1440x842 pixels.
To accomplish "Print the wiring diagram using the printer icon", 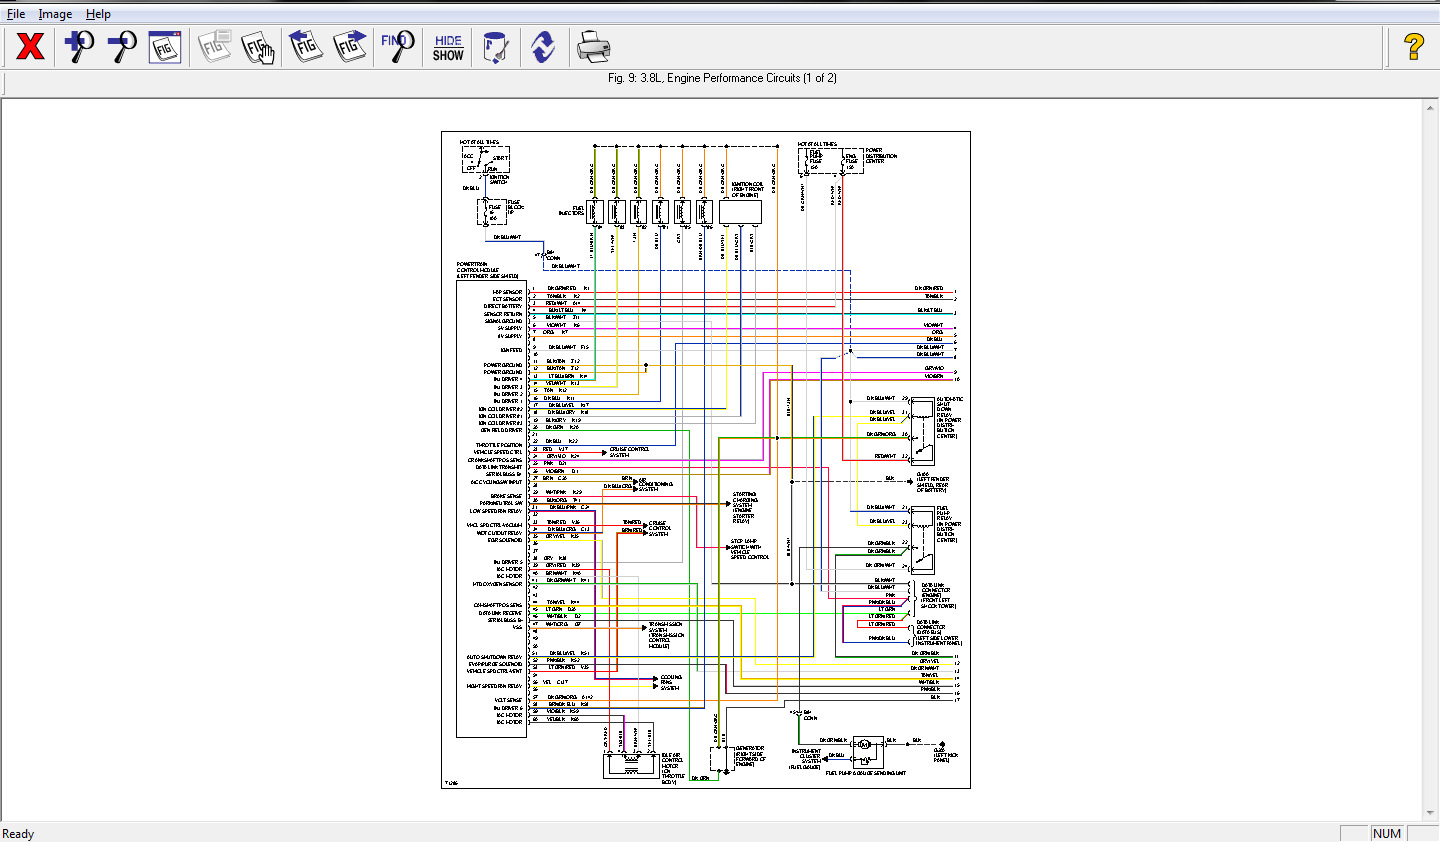I will pos(592,46).
